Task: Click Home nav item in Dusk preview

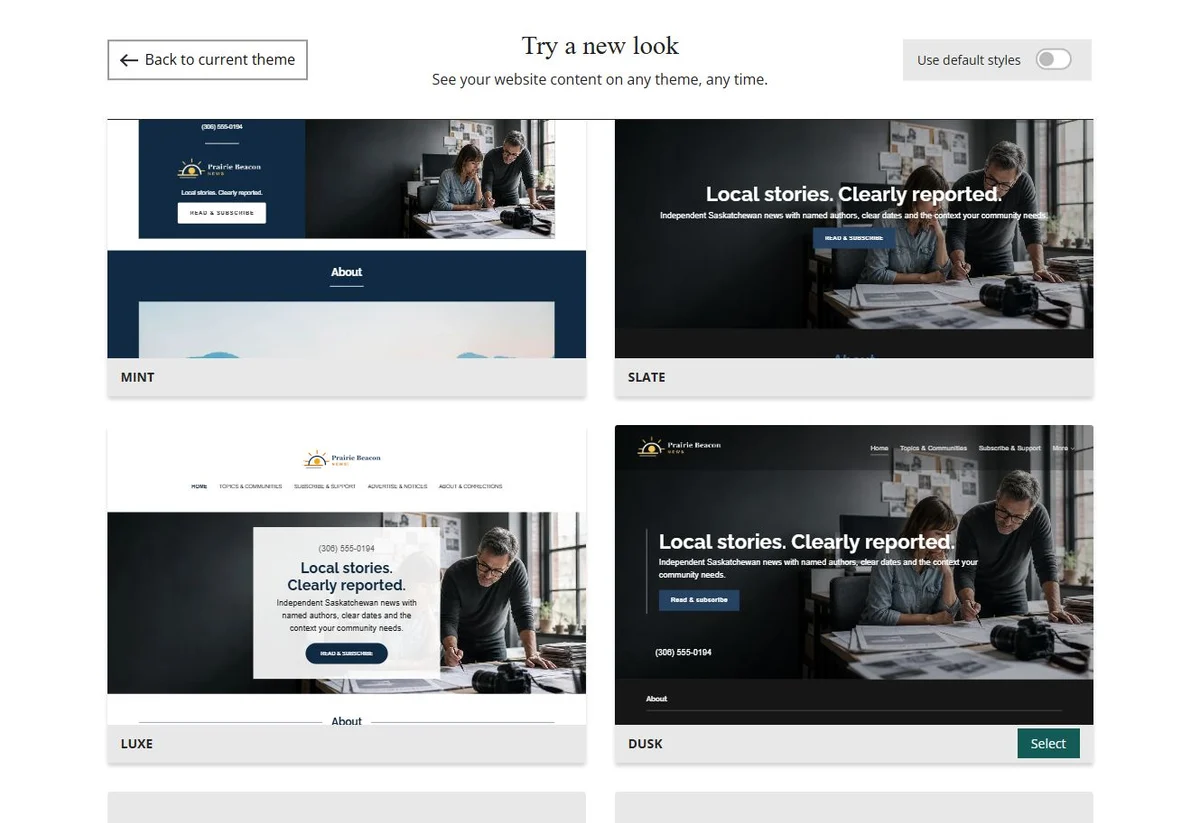Action: point(879,448)
